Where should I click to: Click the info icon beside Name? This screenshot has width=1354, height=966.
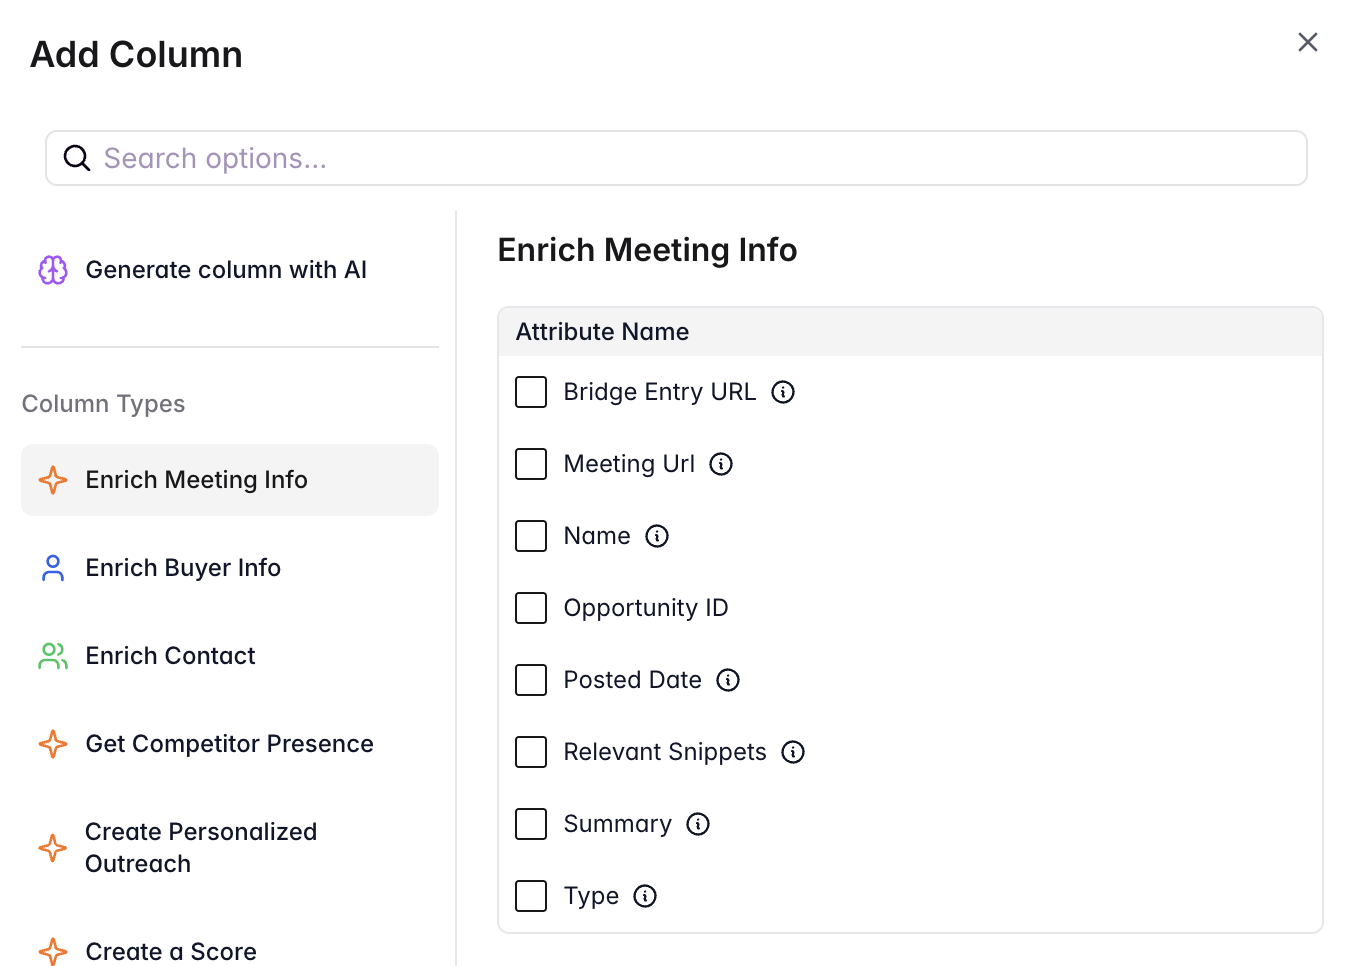657,536
